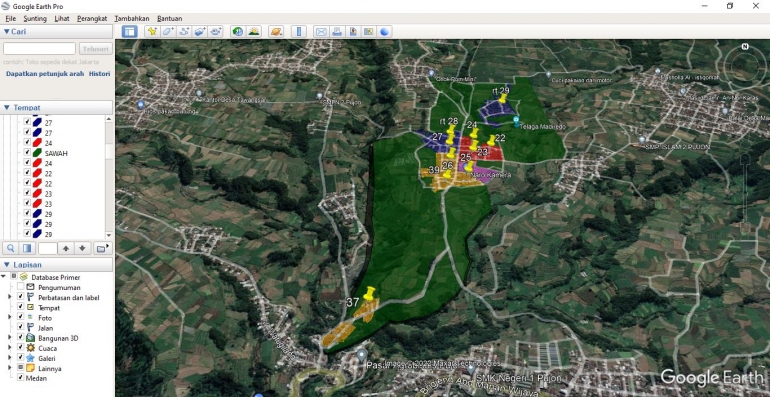Disable the Jalan layer checkbox
This screenshot has width=770, height=397.
pos(20,327)
